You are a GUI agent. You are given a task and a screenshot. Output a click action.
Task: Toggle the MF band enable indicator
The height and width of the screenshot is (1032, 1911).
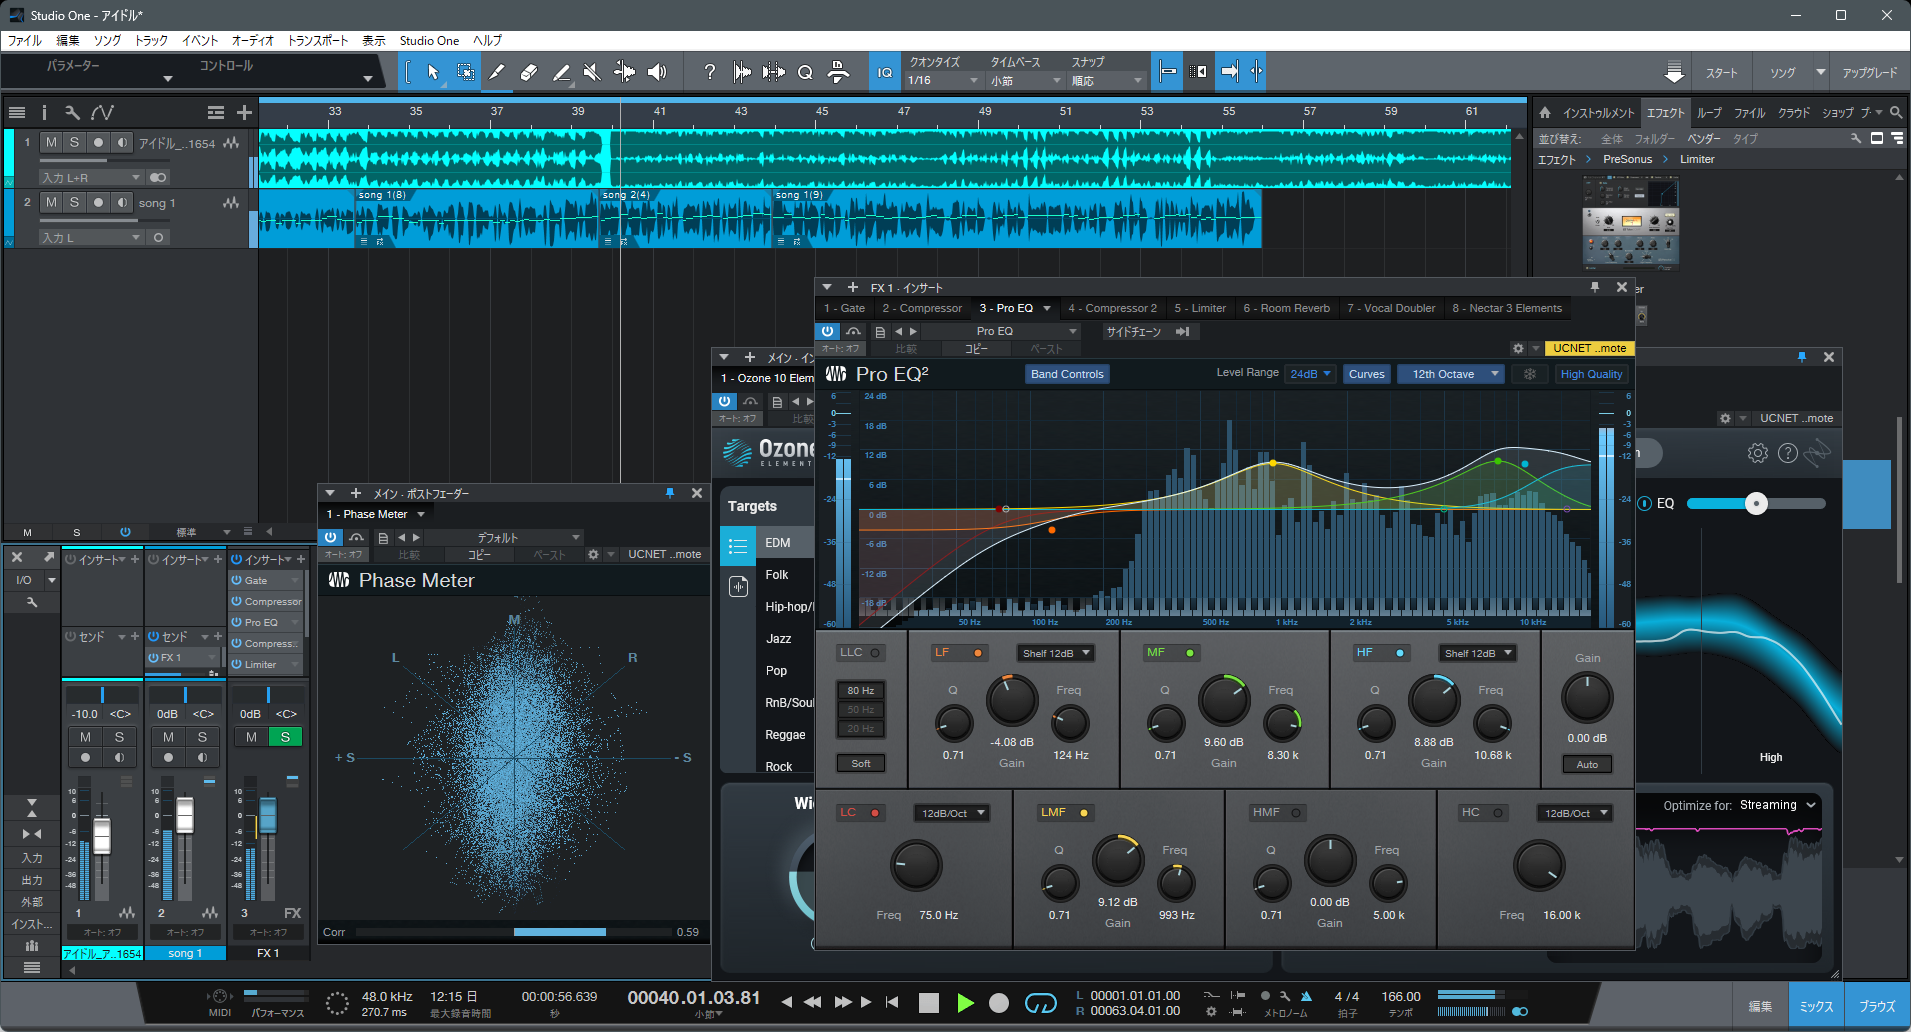tap(1190, 653)
